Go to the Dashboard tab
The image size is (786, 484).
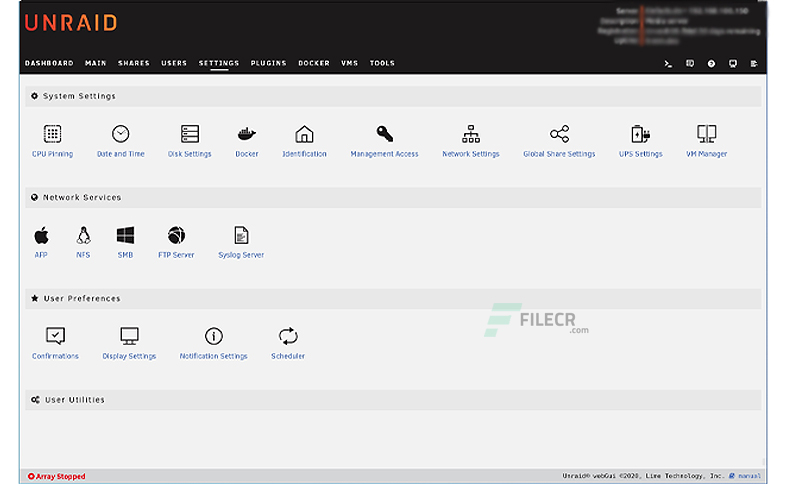[x=49, y=63]
